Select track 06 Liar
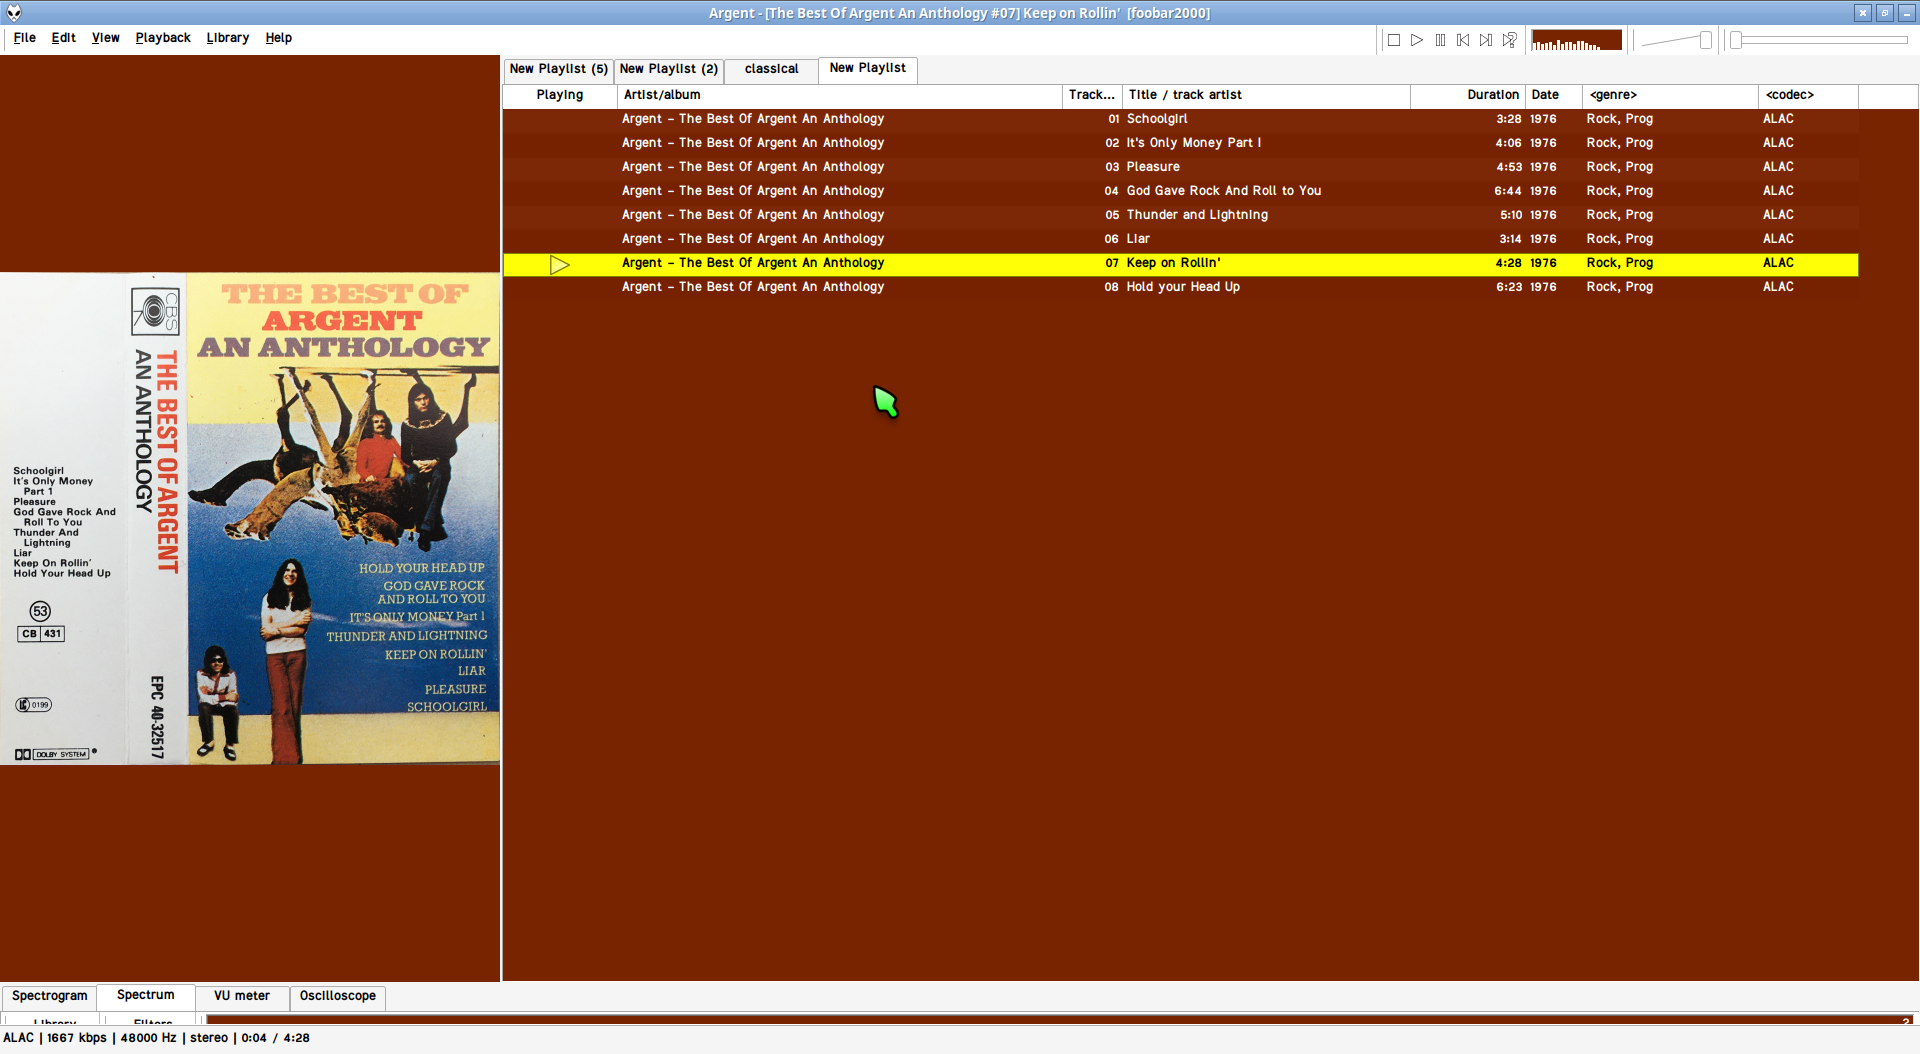This screenshot has width=1920, height=1054. click(1180, 239)
